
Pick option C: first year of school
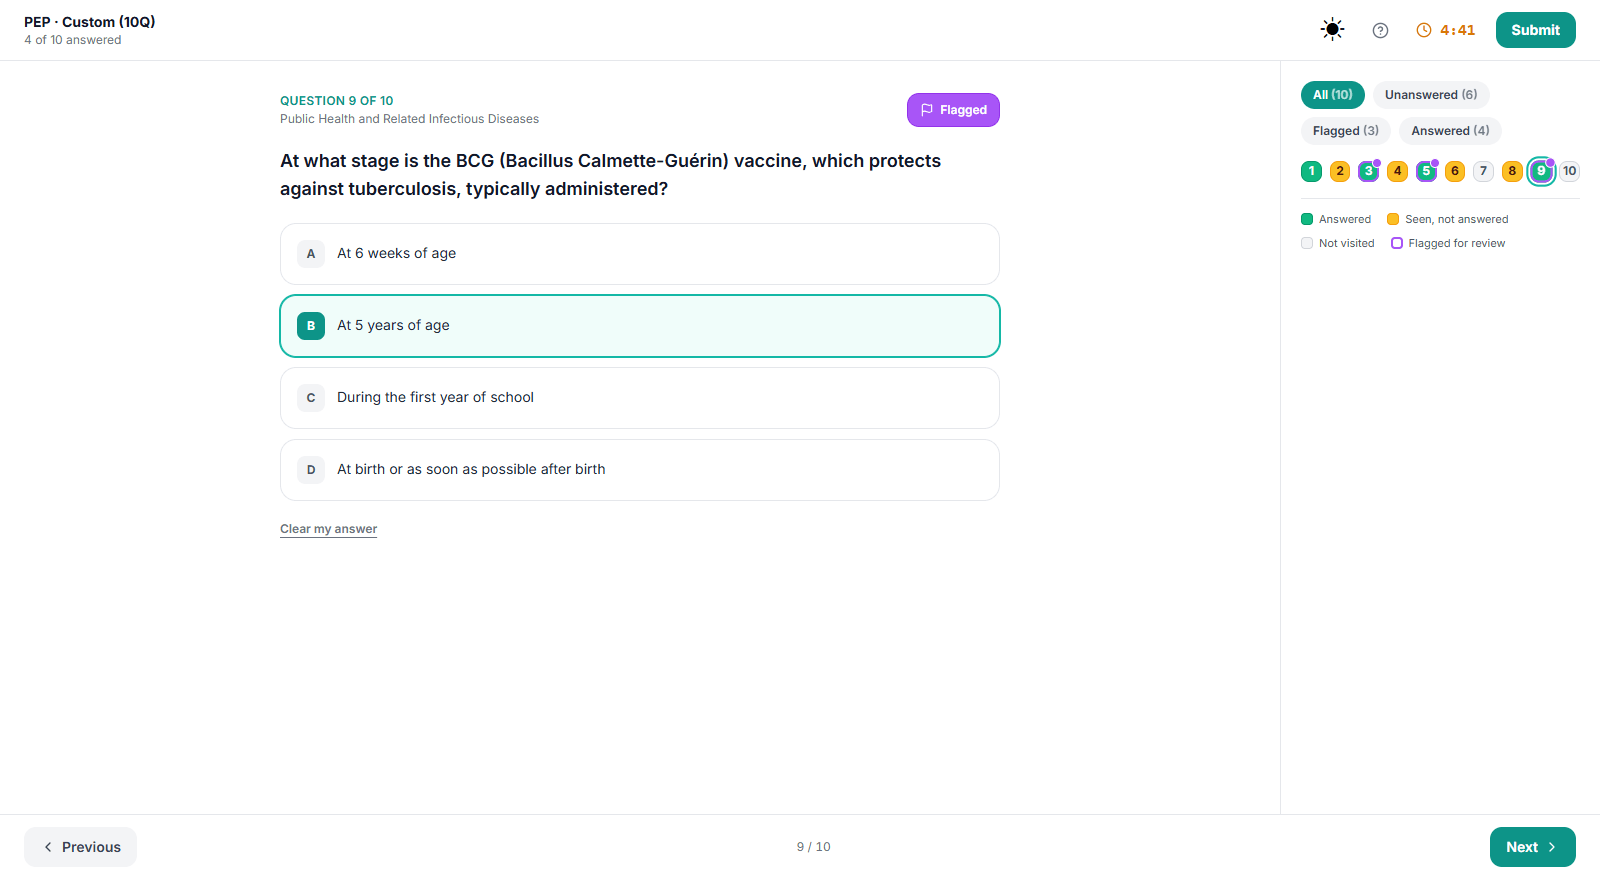pyautogui.click(x=640, y=398)
